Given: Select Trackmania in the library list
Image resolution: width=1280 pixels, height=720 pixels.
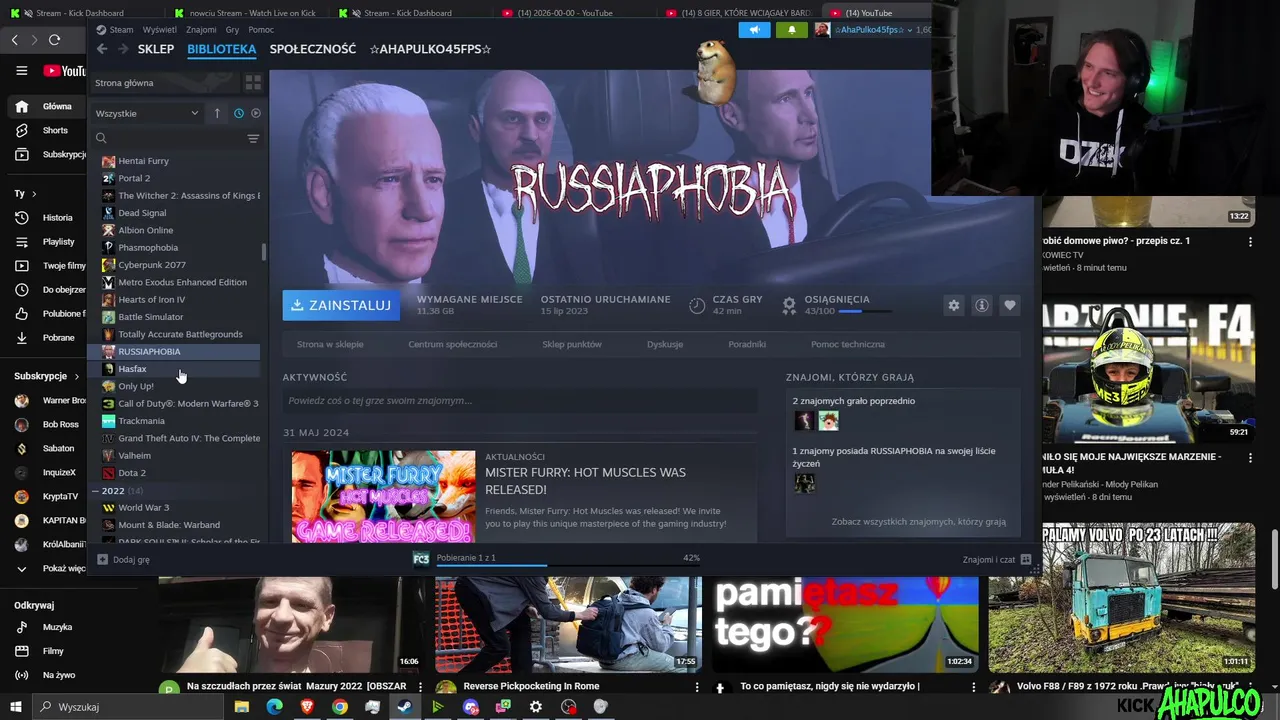Looking at the screenshot, I should pyautogui.click(x=174, y=421).
